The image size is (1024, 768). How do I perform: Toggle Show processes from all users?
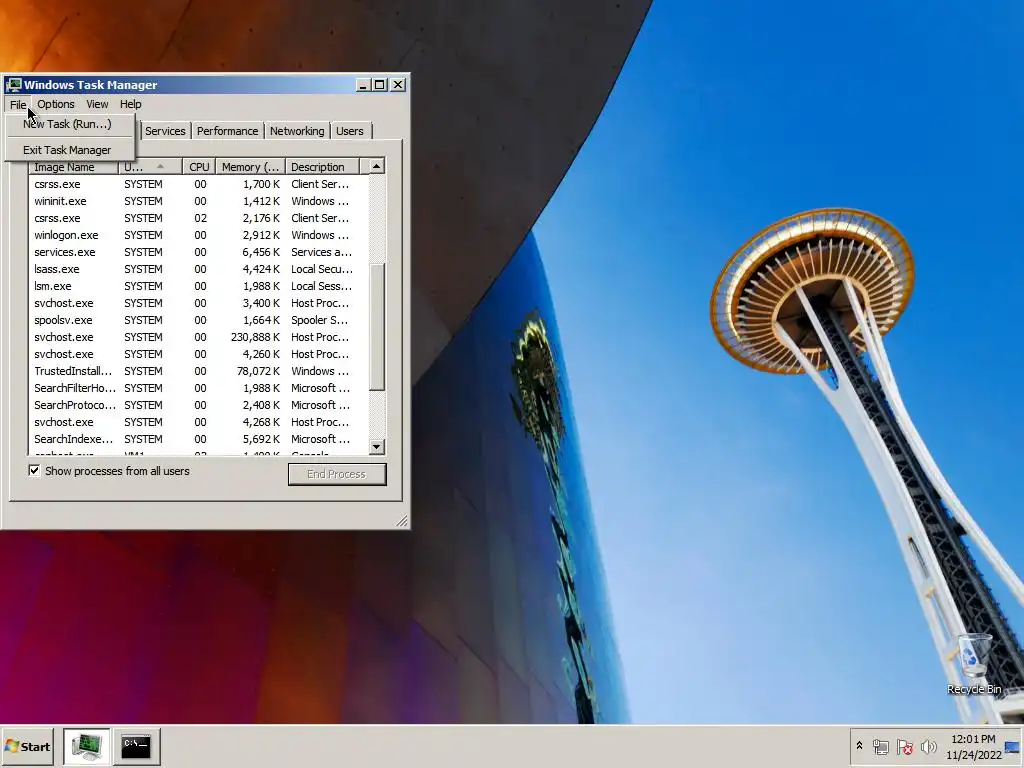click(x=34, y=471)
